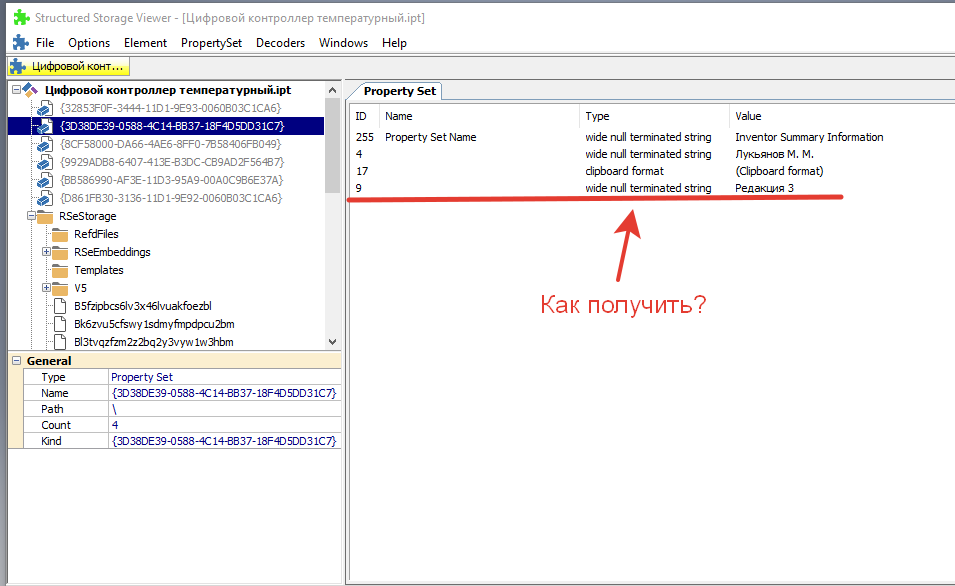Select stream Bl3tvqzfzm2z2bq2y3vyw1w3hbm
Screen dimensions: 955x586
[x=153, y=342]
